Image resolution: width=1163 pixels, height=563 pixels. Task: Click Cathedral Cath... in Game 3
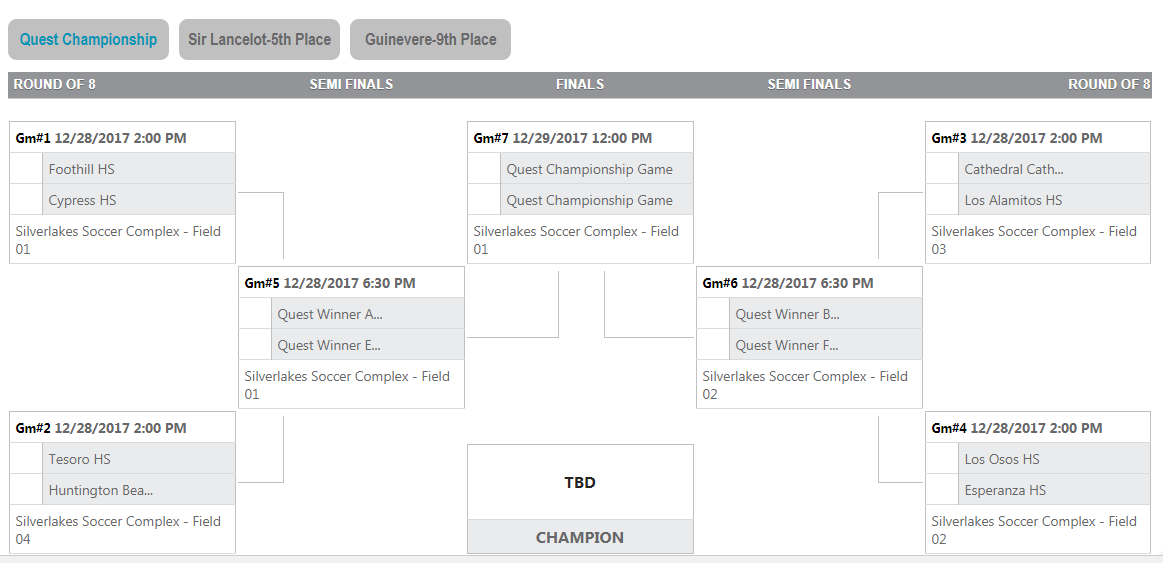[x=1013, y=169]
